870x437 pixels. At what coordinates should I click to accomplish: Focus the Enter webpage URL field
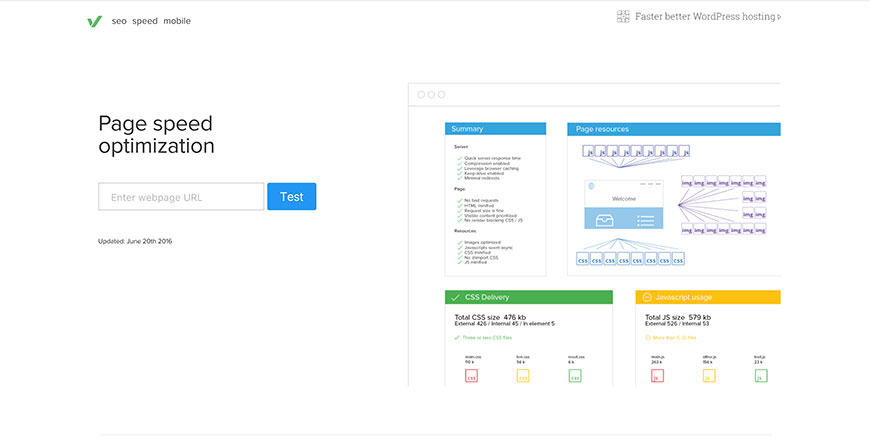(181, 197)
